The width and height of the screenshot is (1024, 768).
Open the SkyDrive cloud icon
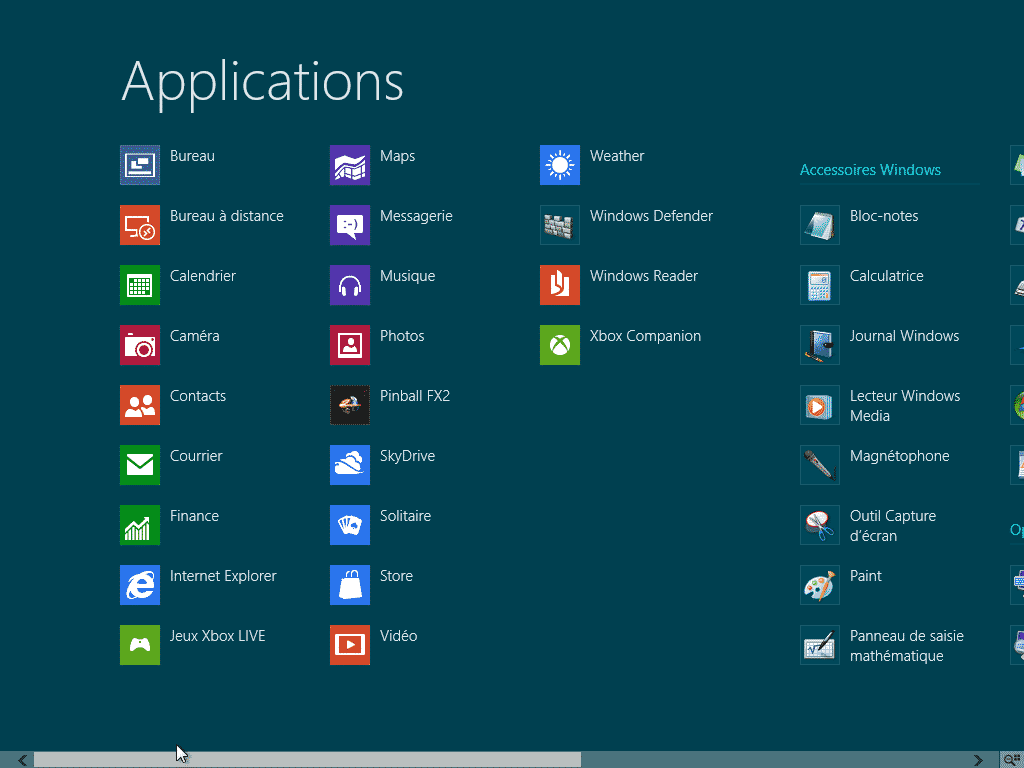350,465
